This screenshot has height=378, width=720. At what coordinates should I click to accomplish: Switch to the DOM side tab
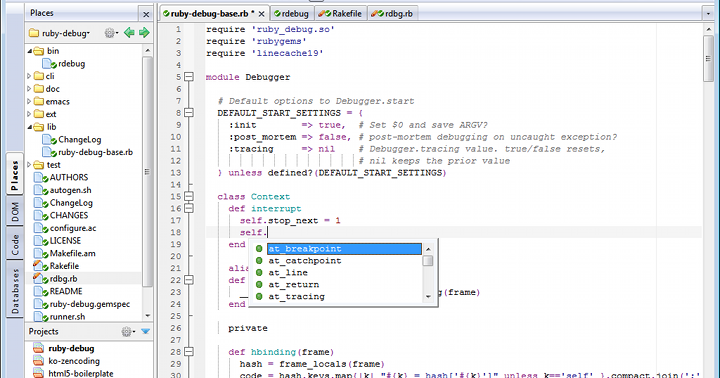tap(15, 212)
